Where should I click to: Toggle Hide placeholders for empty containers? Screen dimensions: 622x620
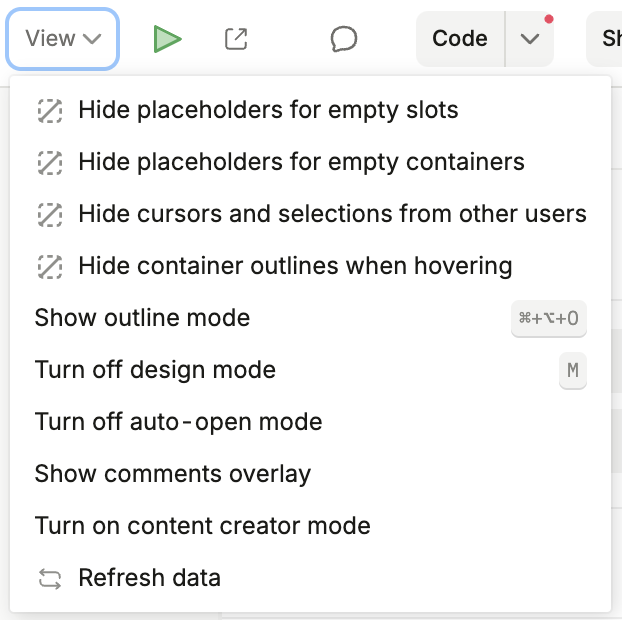311,162
